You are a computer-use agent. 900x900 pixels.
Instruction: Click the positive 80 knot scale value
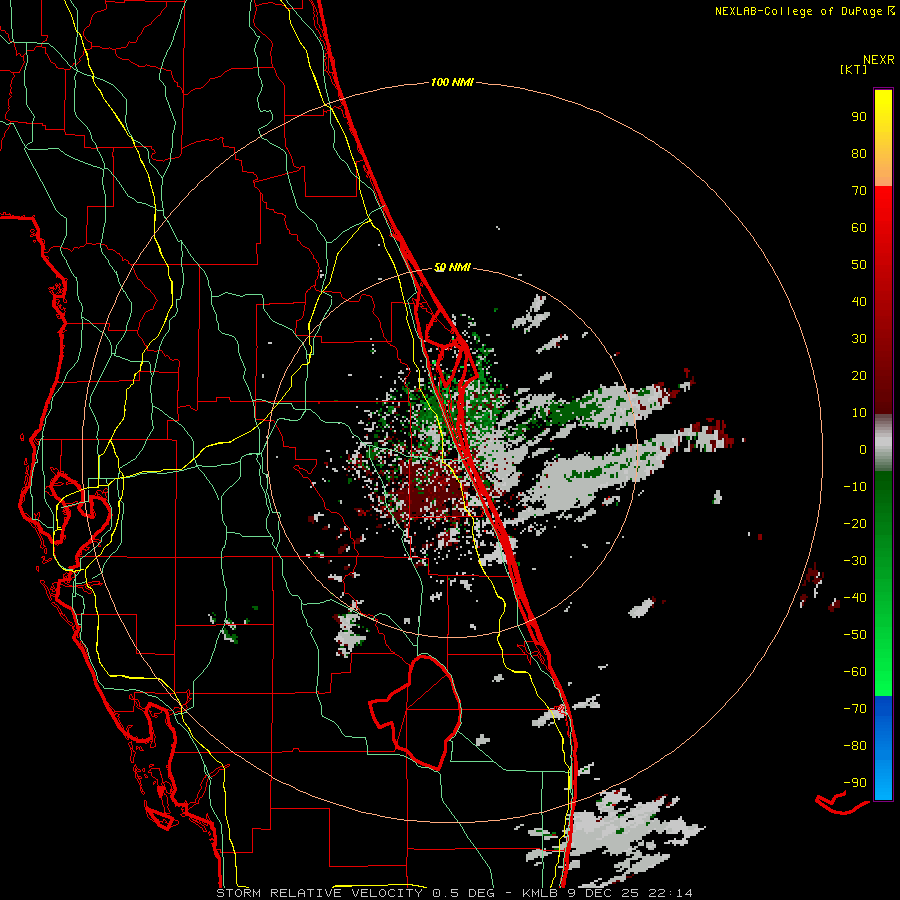click(859, 153)
